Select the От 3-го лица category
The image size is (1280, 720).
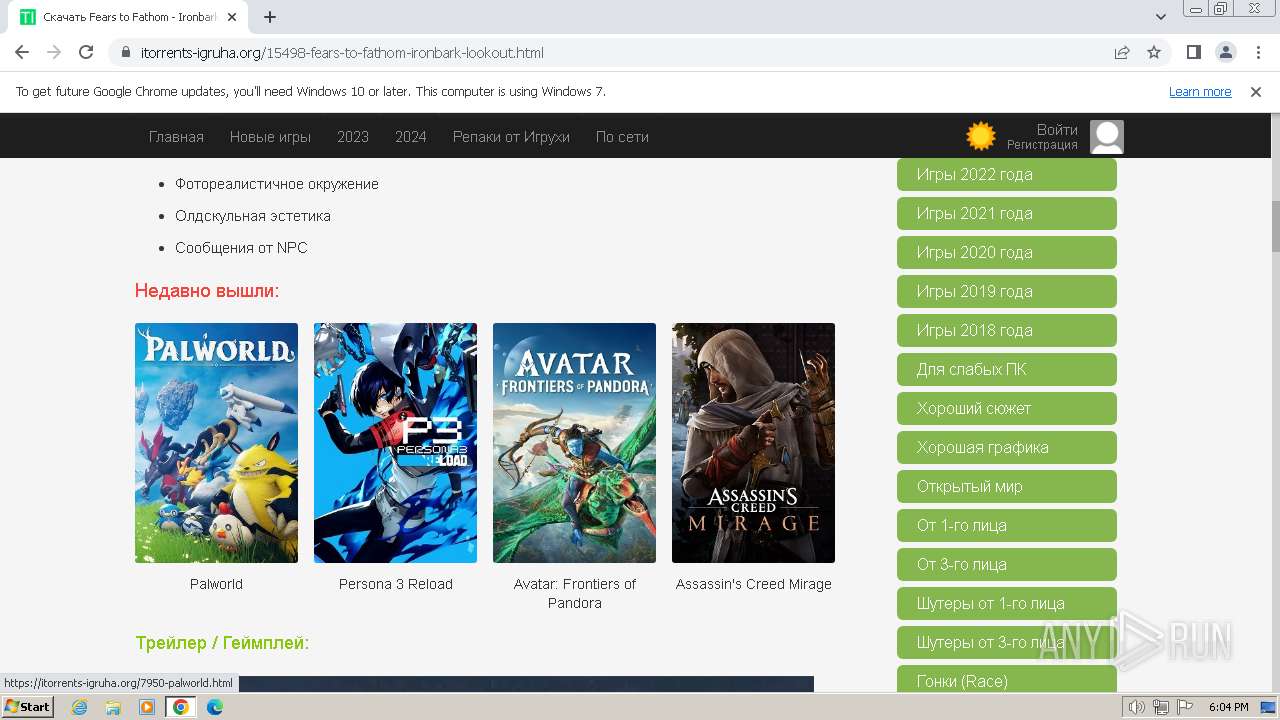(x=1007, y=564)
